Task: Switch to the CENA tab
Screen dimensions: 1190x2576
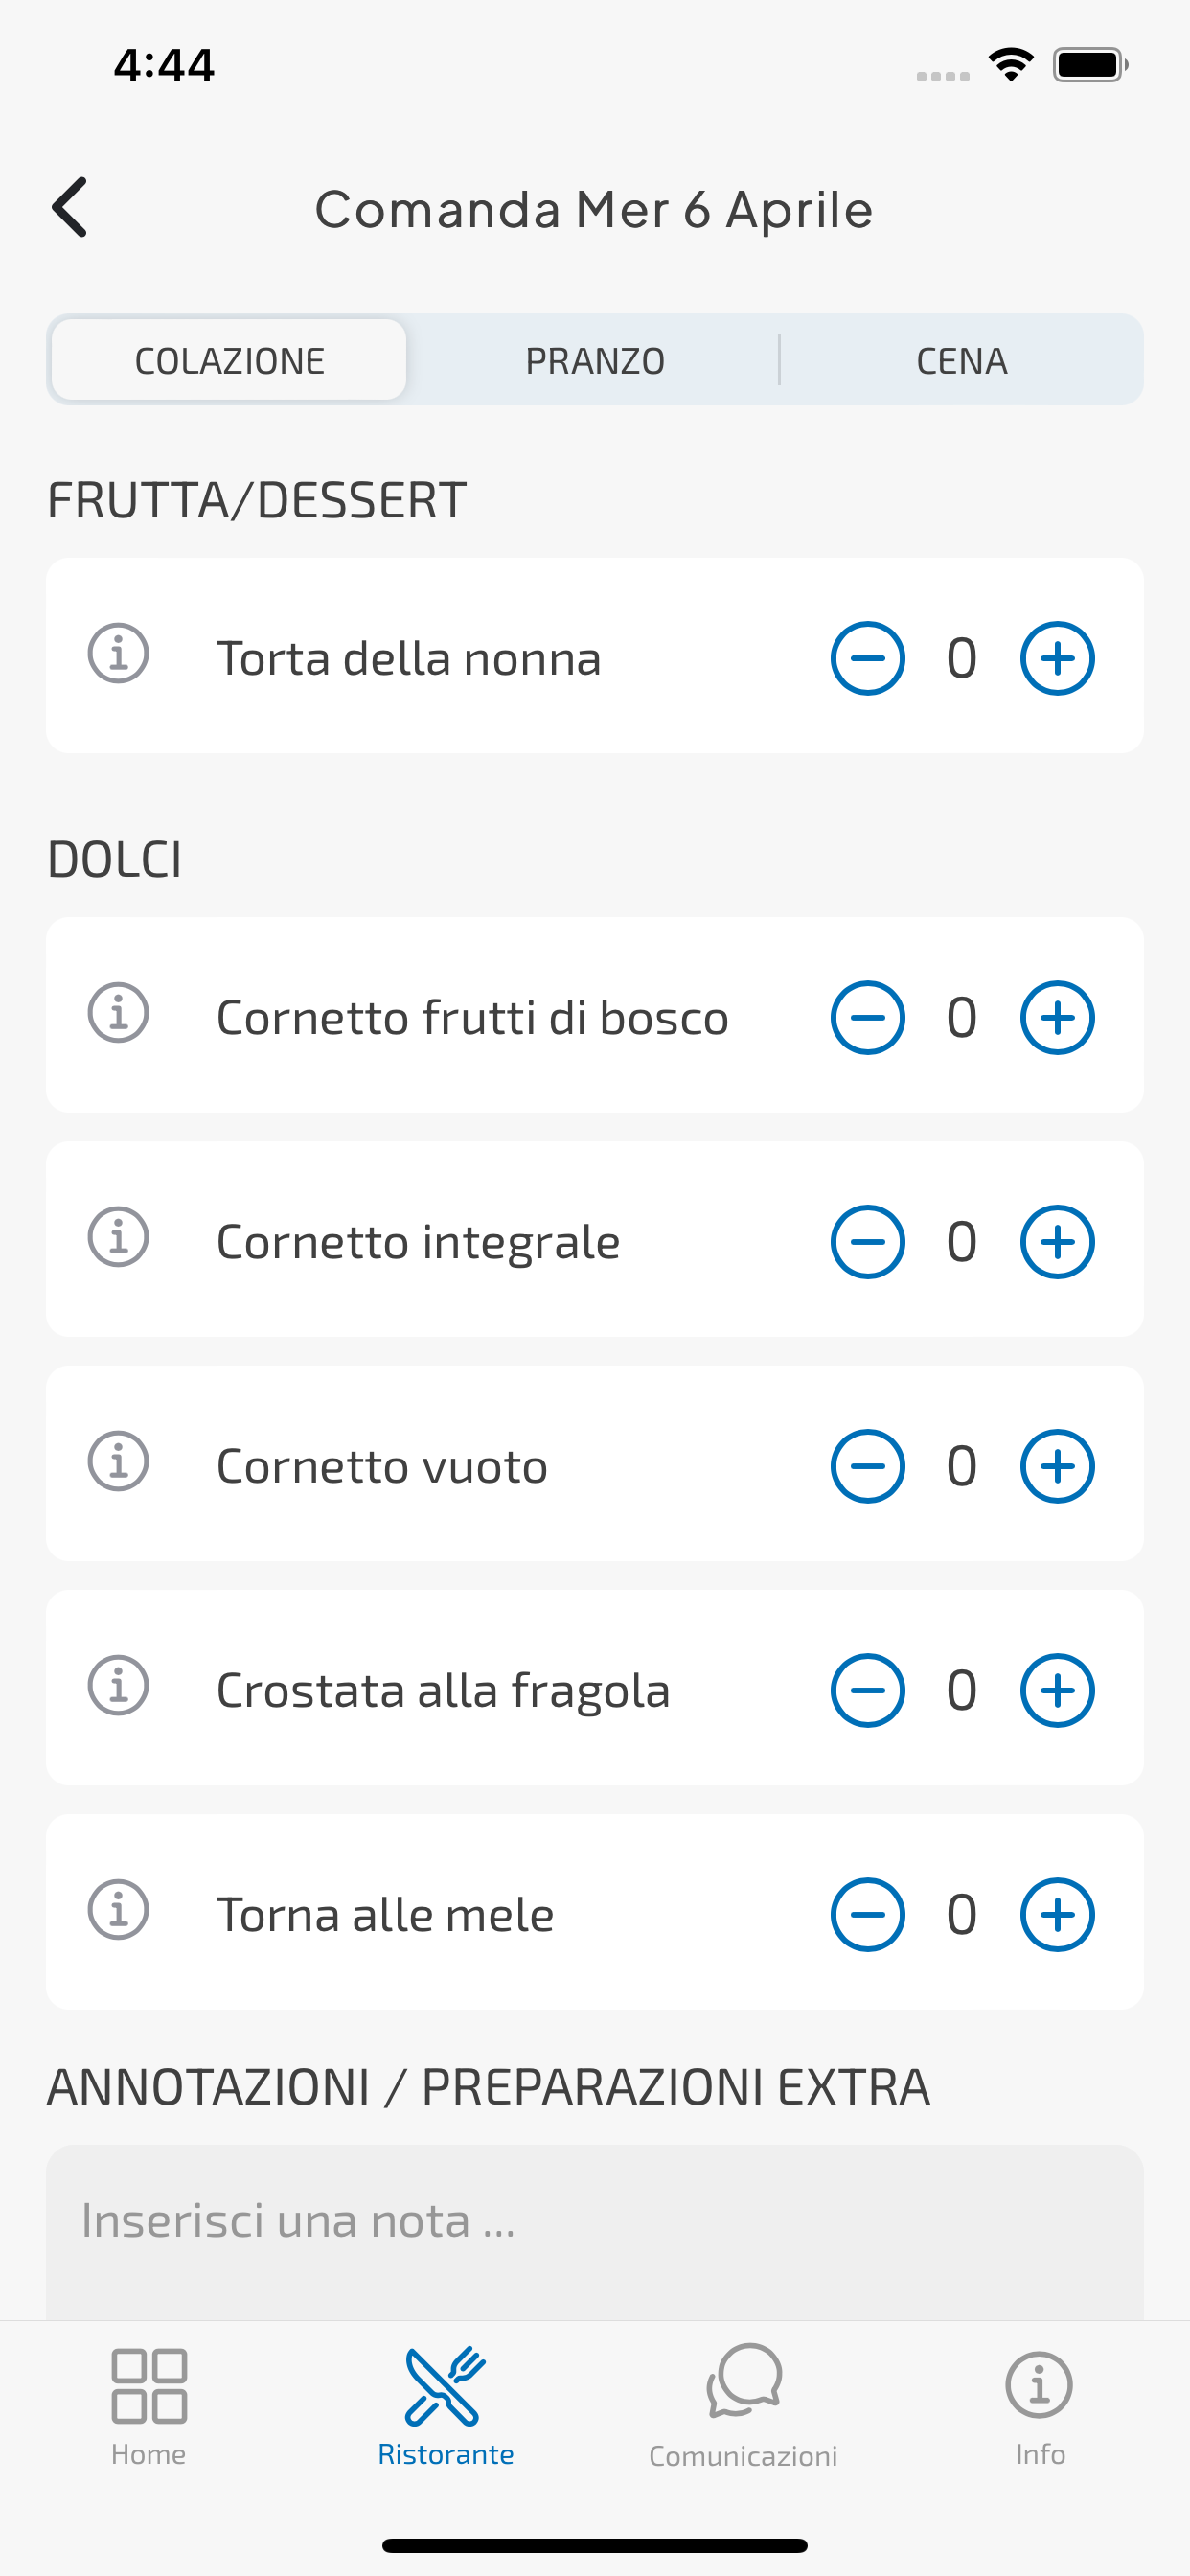Action: (x=961, y=360)
